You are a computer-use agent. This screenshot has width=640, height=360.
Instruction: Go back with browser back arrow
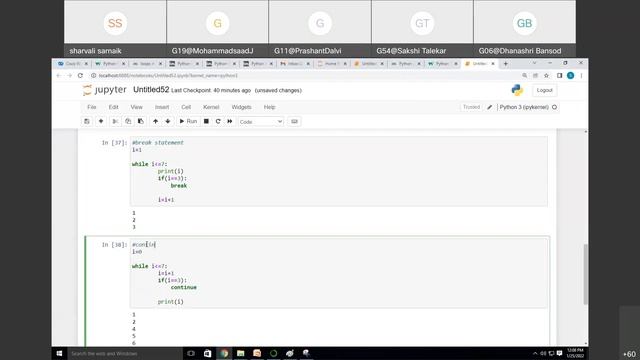(x=59, y=76)
